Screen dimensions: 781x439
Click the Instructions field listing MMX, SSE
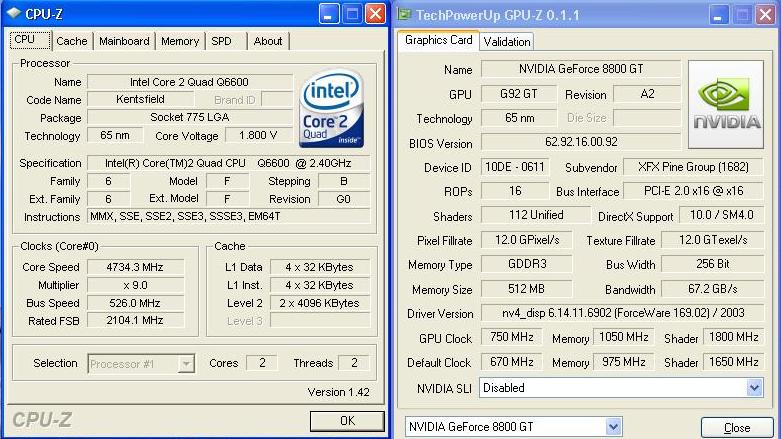[x=229, y=216]
